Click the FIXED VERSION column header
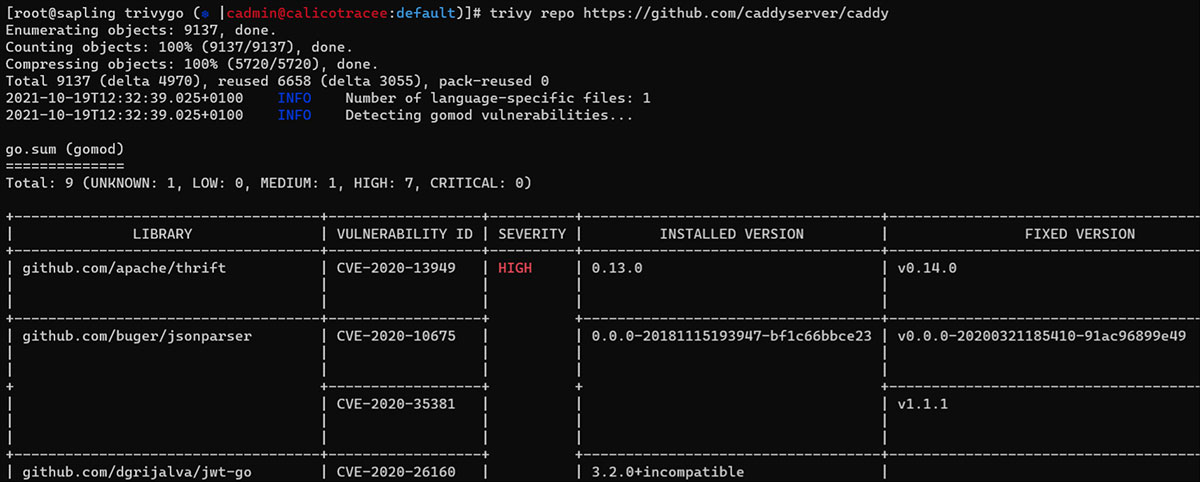 (x=1080, y=234)
